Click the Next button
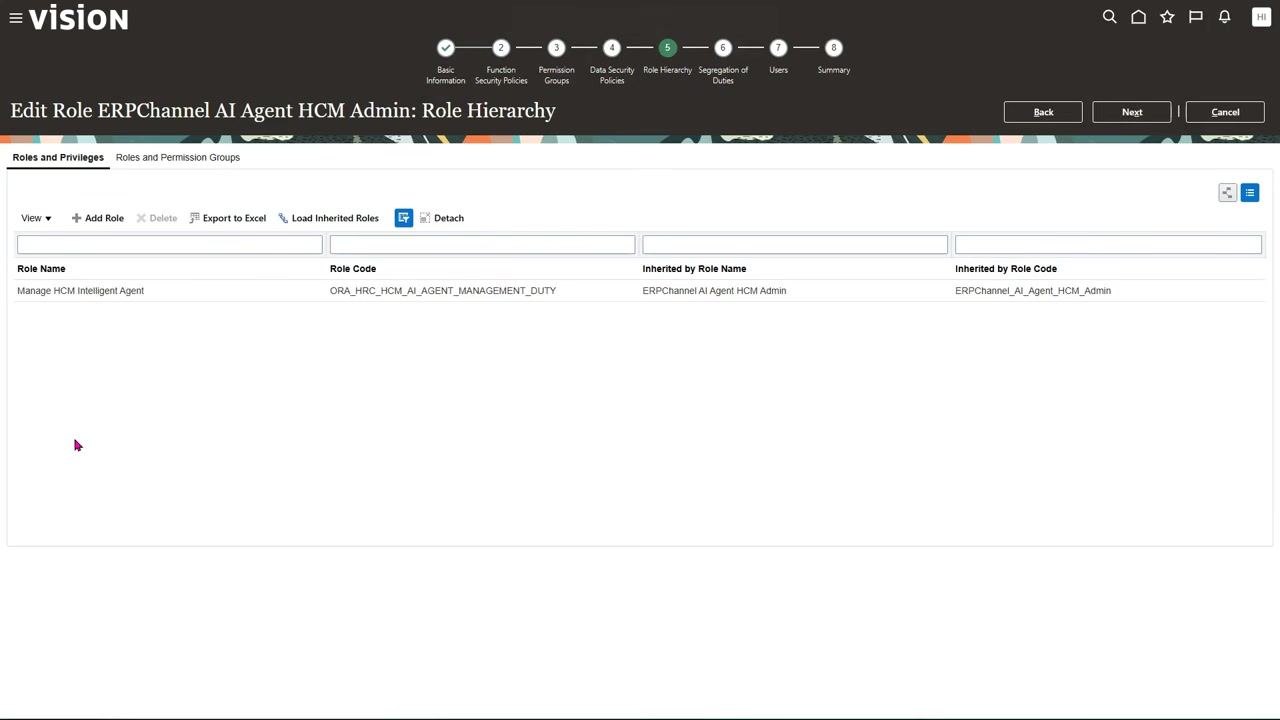Image resolution: width=1280 pixels, height=720 pixels. pos(1132,112)
